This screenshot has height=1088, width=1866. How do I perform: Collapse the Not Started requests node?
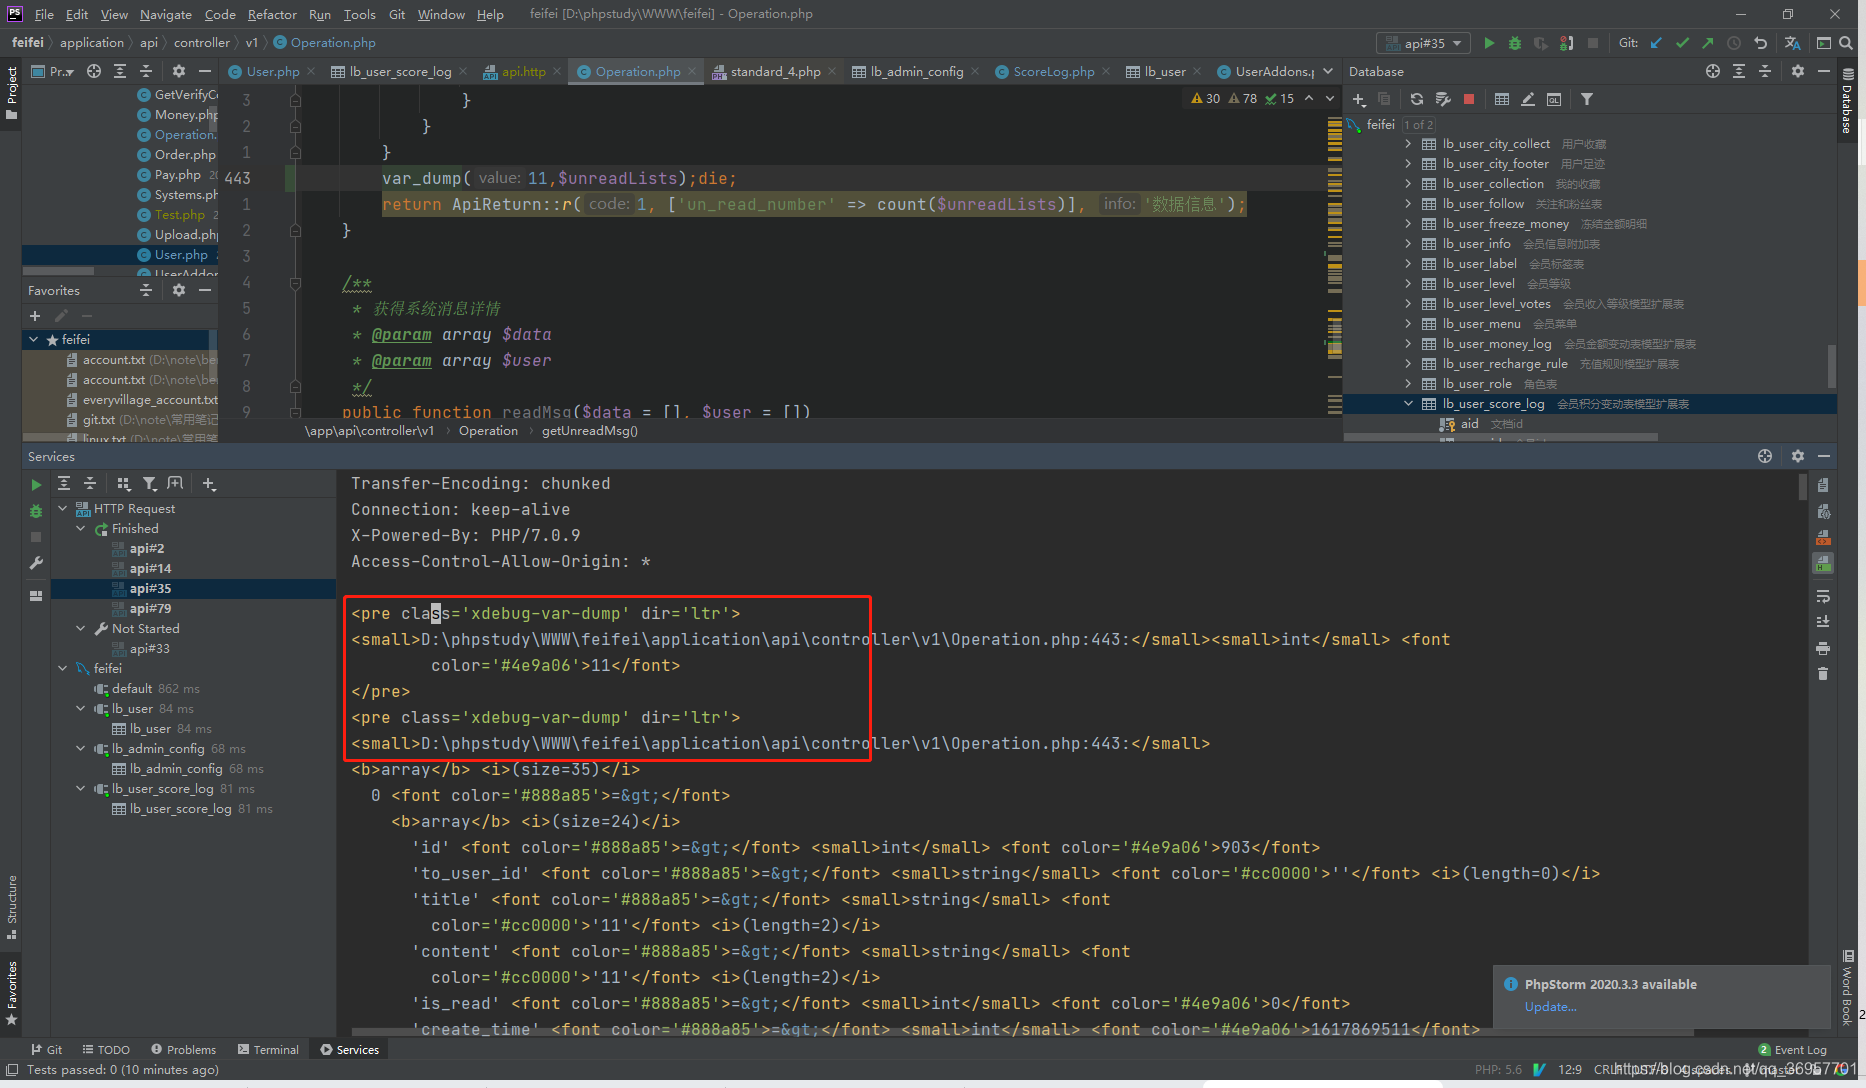pyautogui.click(x=81, y=629)
